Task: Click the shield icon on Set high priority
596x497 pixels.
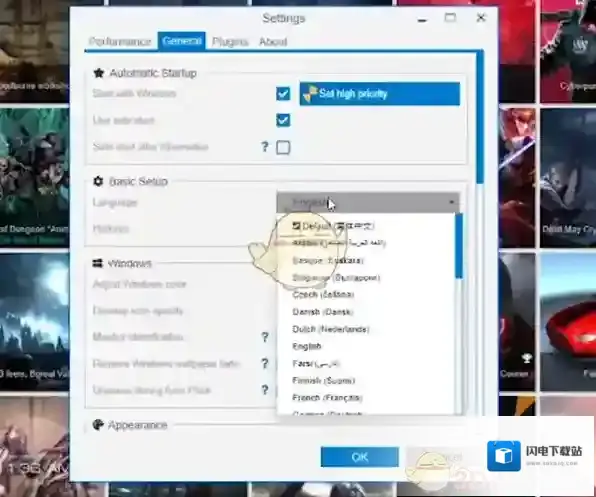Action: click(310, 94)
